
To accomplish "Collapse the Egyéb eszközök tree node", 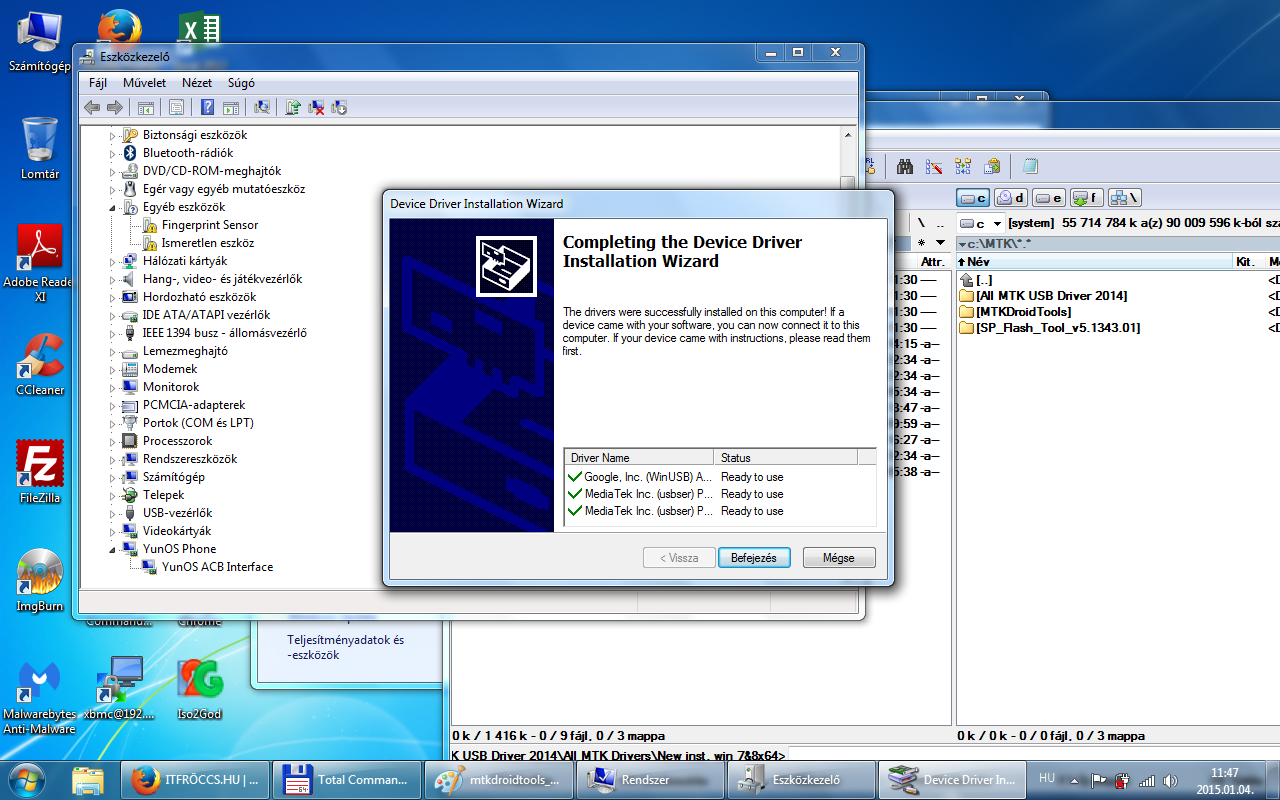I will pos(113,207).
